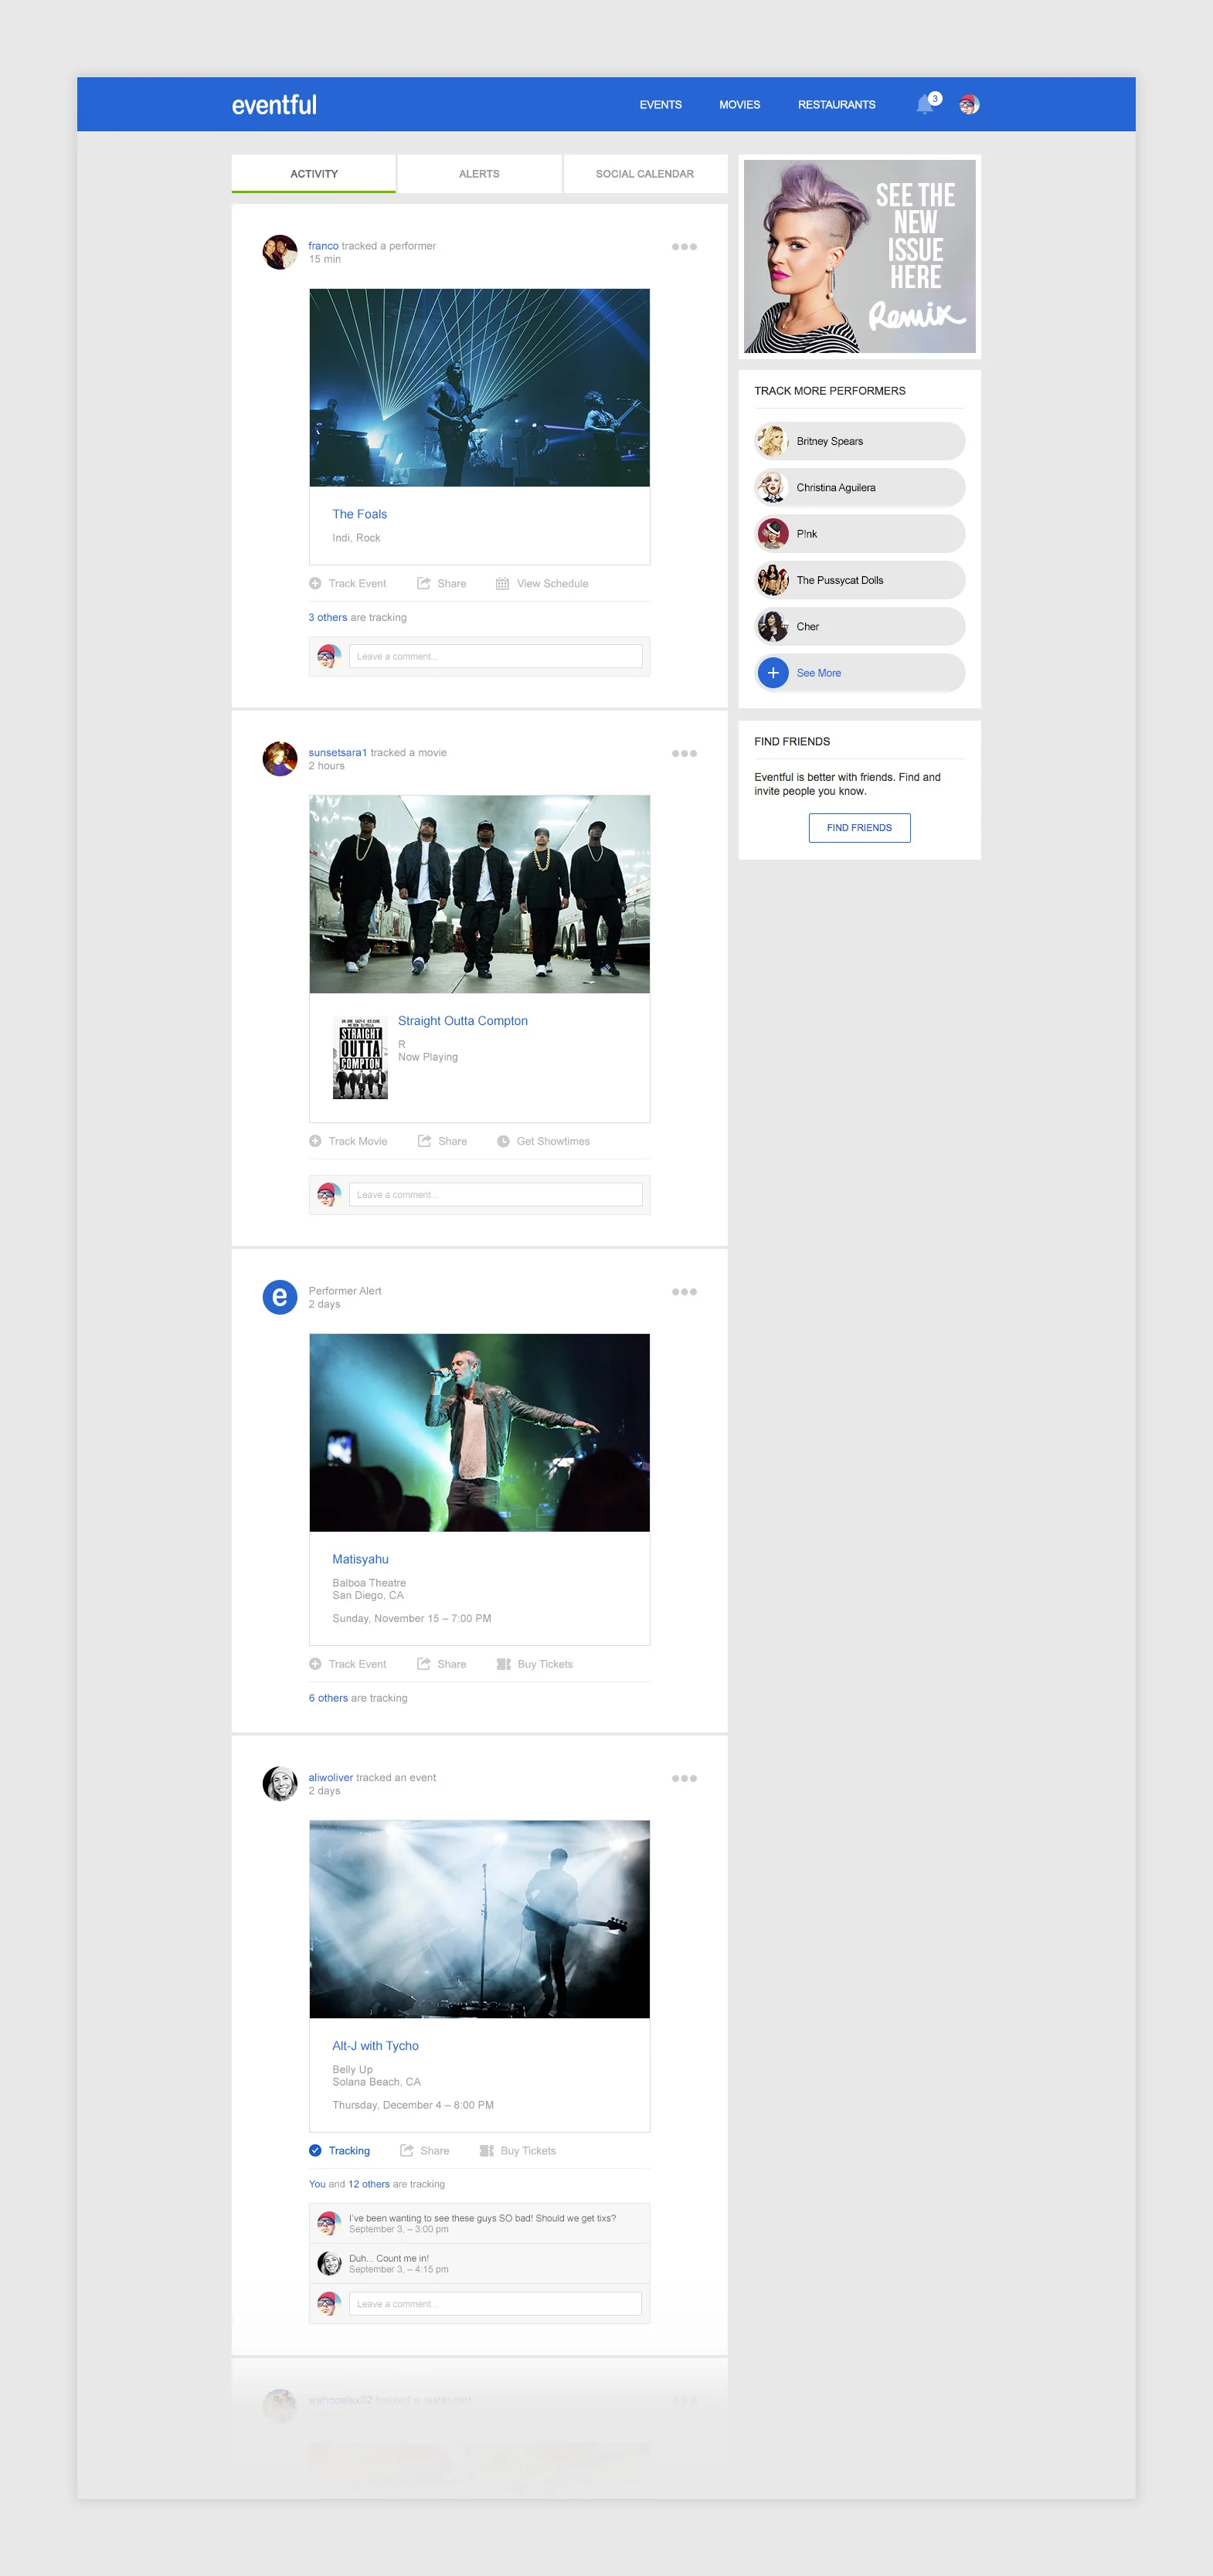Track Christina Aguilera performer
The width and height of the screenshot is (1213, 2576).
[x=860, y=488]
